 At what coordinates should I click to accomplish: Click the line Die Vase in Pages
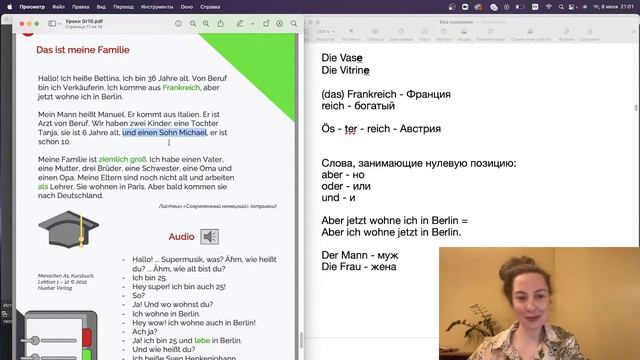click(x=342, y=58)
